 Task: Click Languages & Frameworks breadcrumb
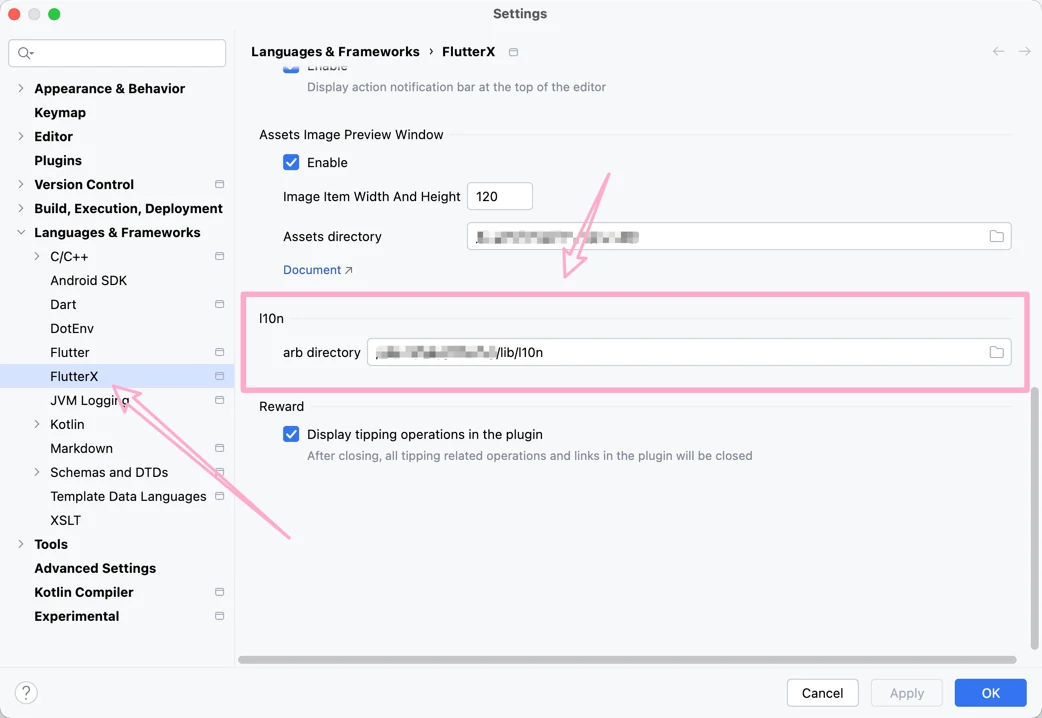(x=335, y=51)
